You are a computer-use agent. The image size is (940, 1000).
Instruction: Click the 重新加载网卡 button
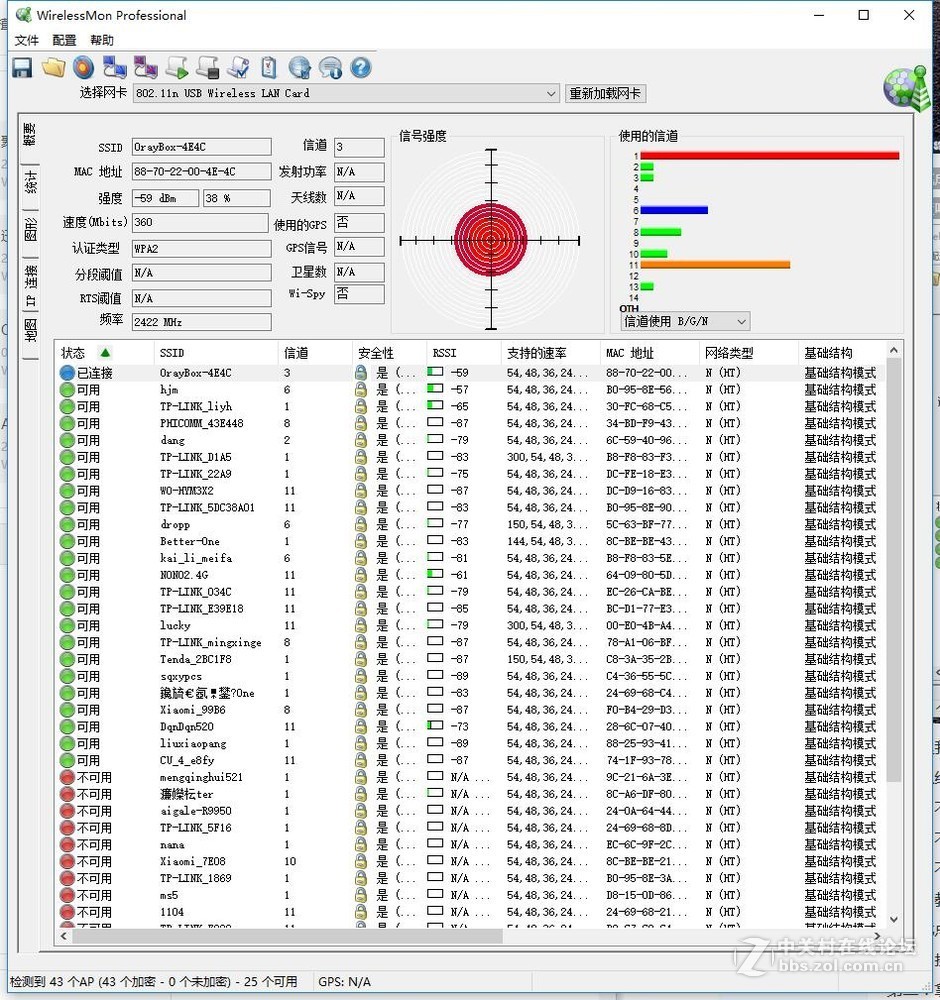(x=605, y=94)
